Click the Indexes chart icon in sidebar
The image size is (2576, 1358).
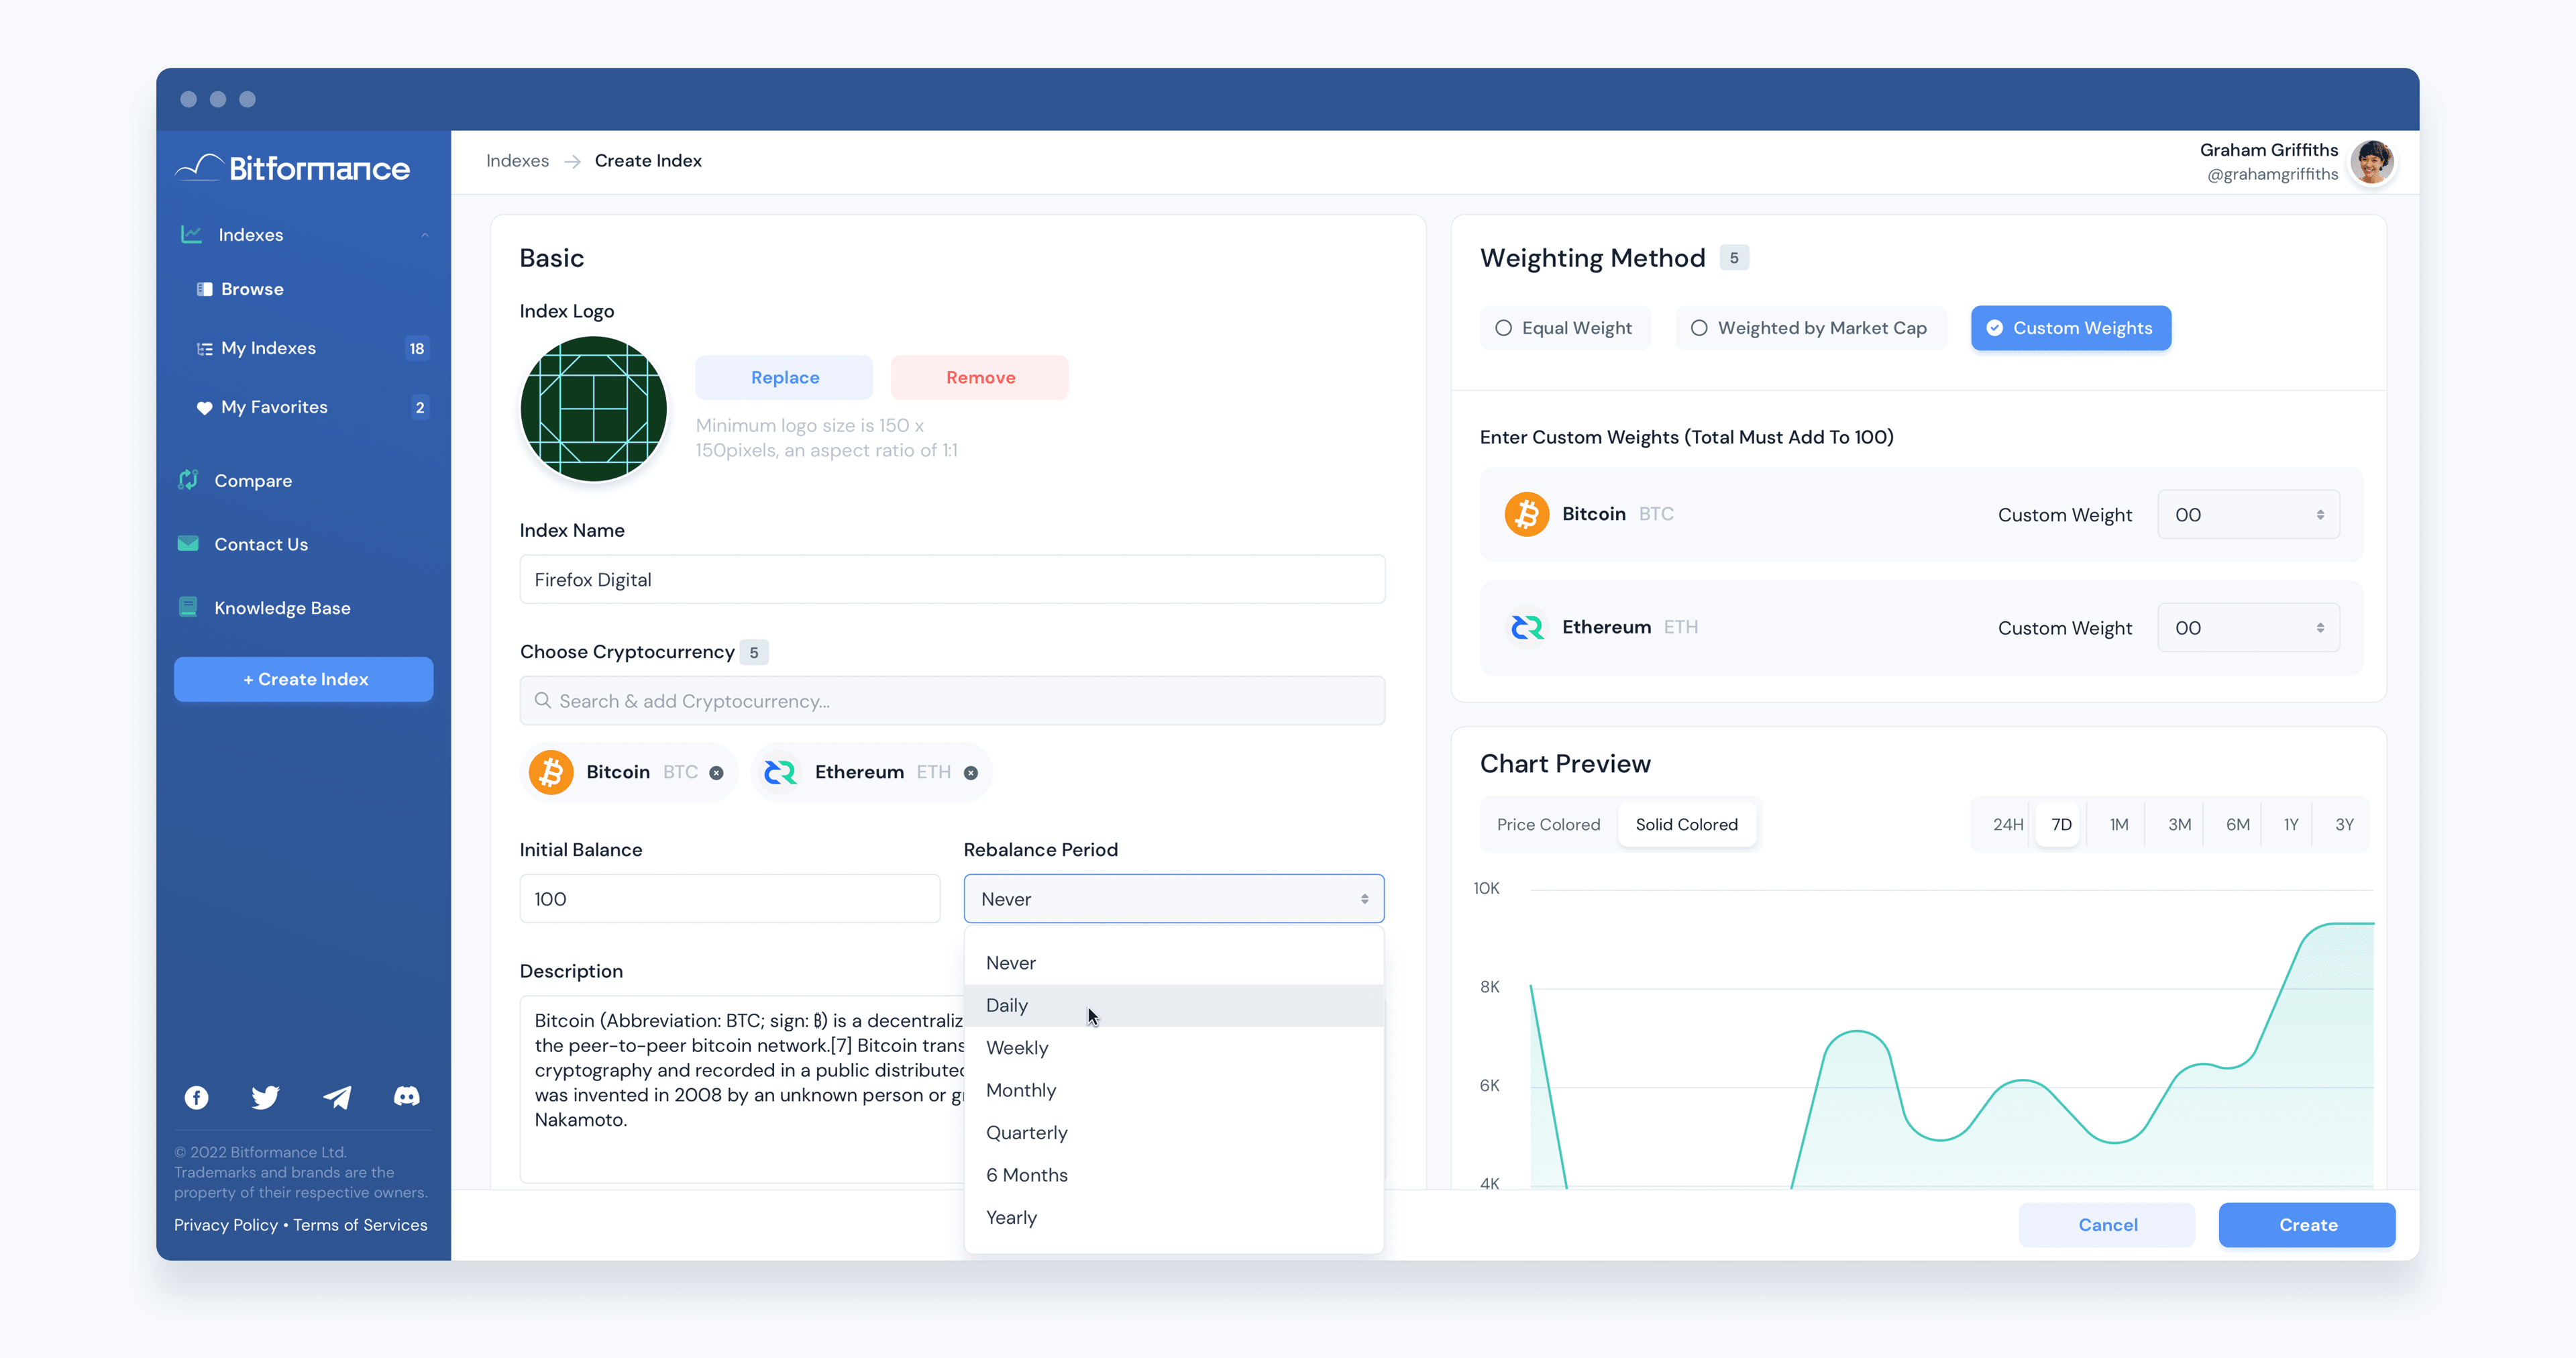191,234
